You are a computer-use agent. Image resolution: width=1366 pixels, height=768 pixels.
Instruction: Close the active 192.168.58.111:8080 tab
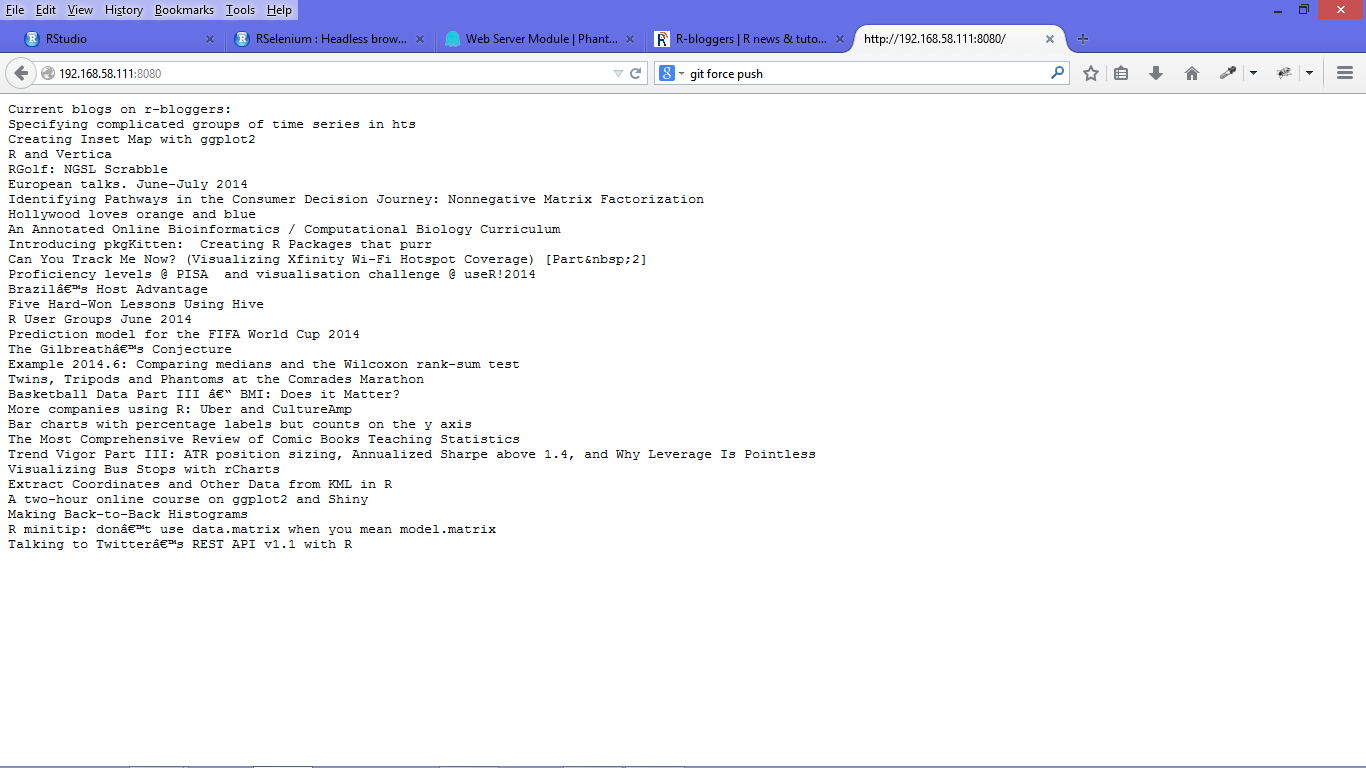pyautogui.click(x=1050, y=39)
